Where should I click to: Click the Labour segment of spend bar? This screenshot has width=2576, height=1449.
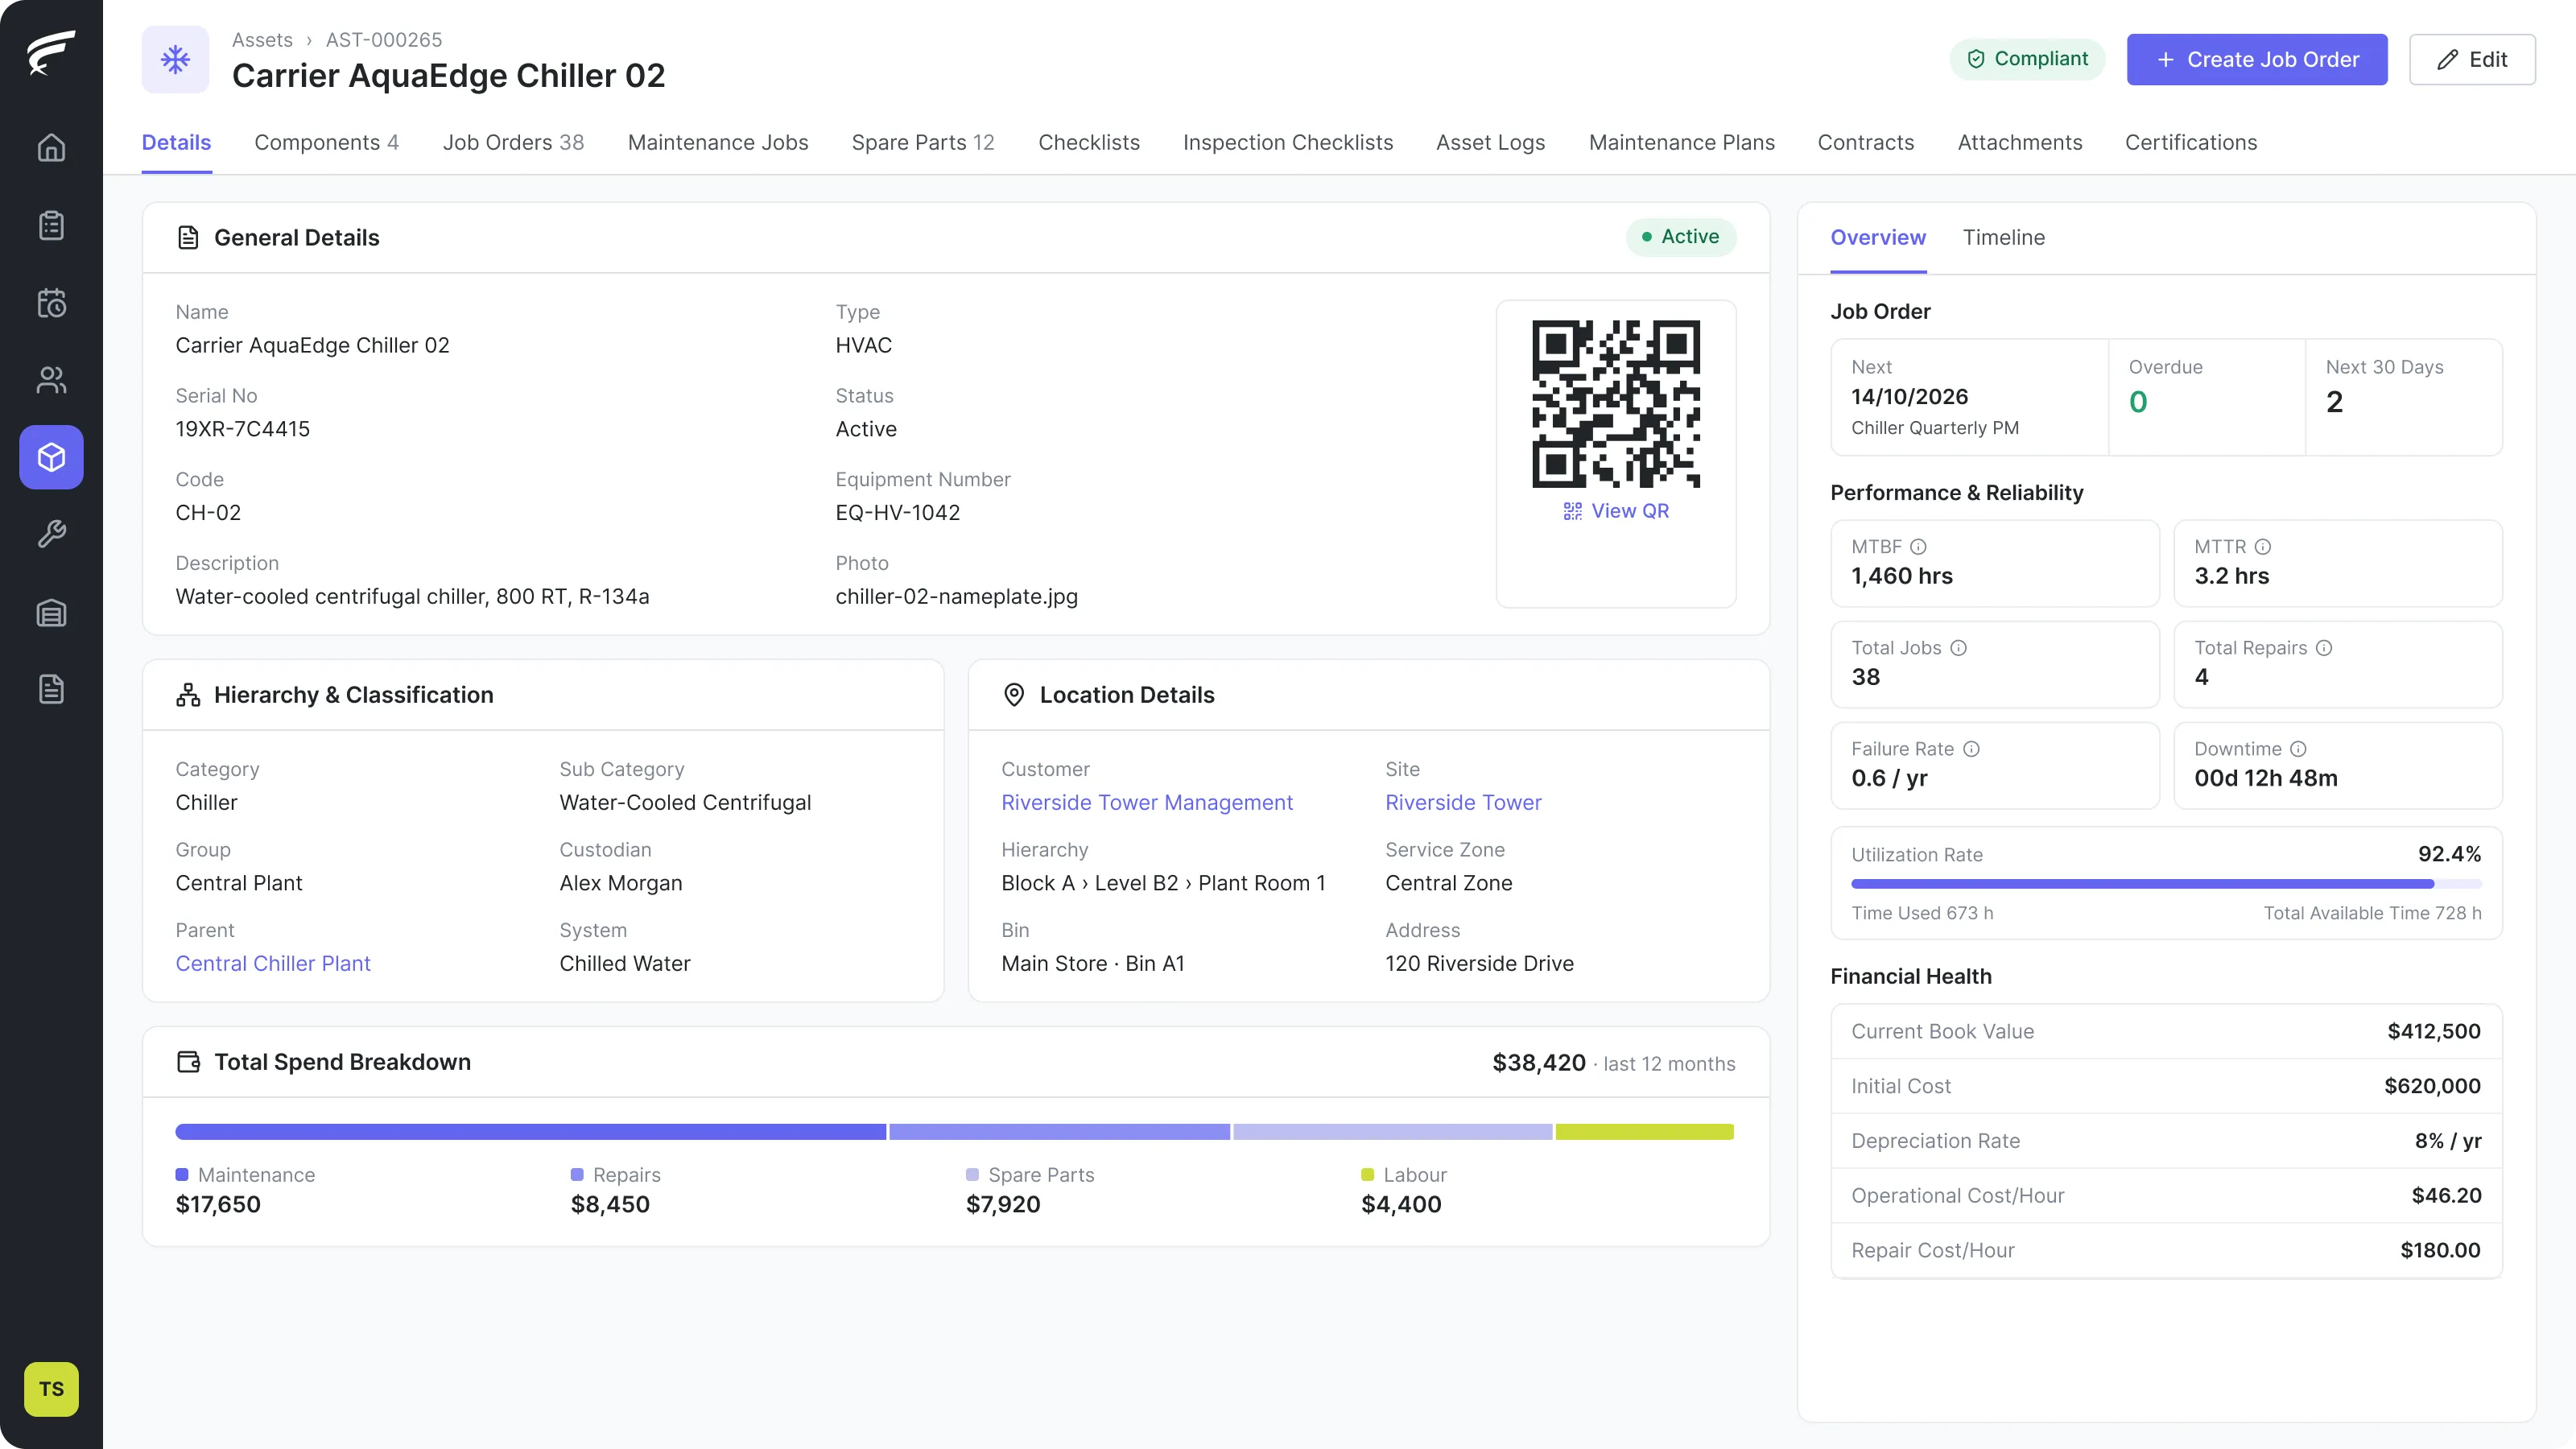click(1644, 1132)
